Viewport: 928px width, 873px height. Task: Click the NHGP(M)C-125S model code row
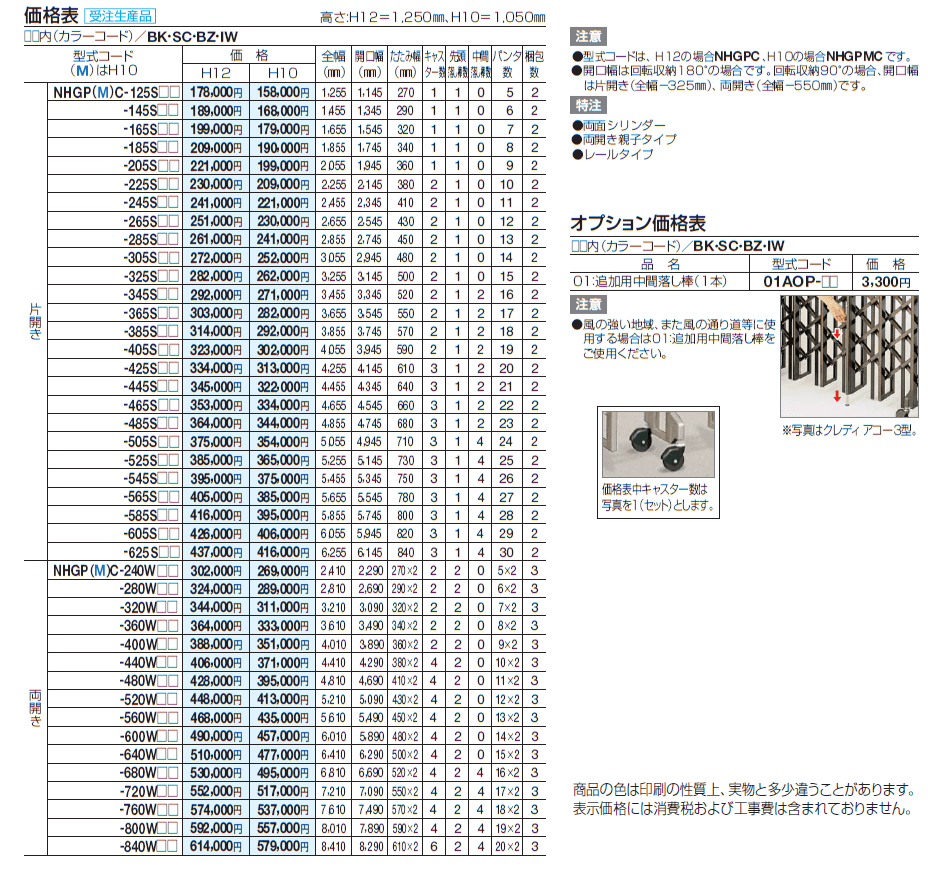click(115, 91)
